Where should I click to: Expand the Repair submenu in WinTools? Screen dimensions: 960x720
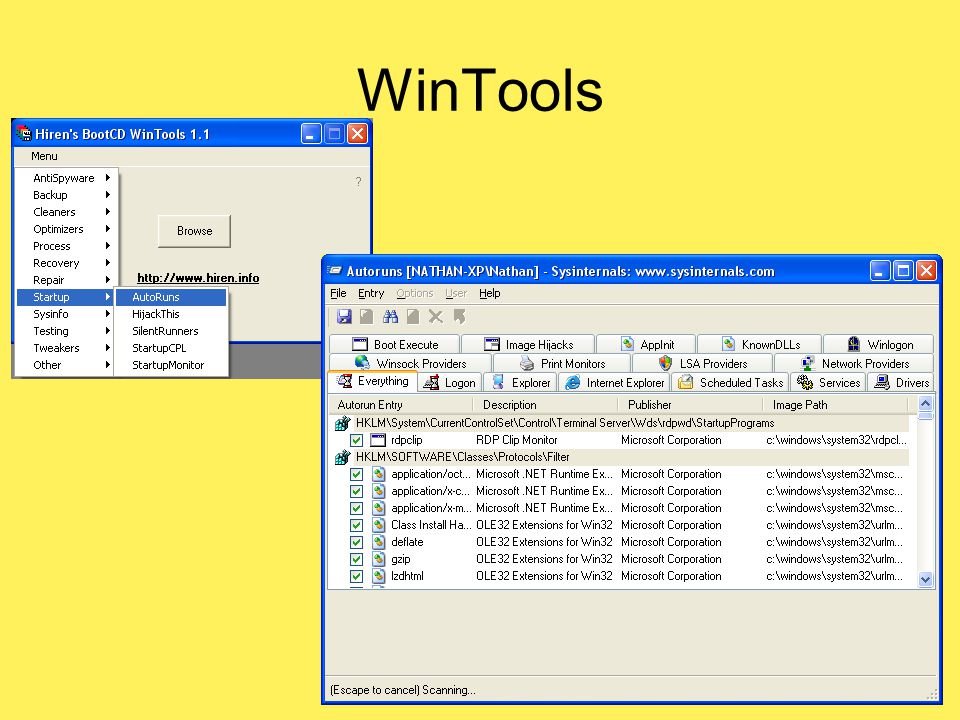66,280
